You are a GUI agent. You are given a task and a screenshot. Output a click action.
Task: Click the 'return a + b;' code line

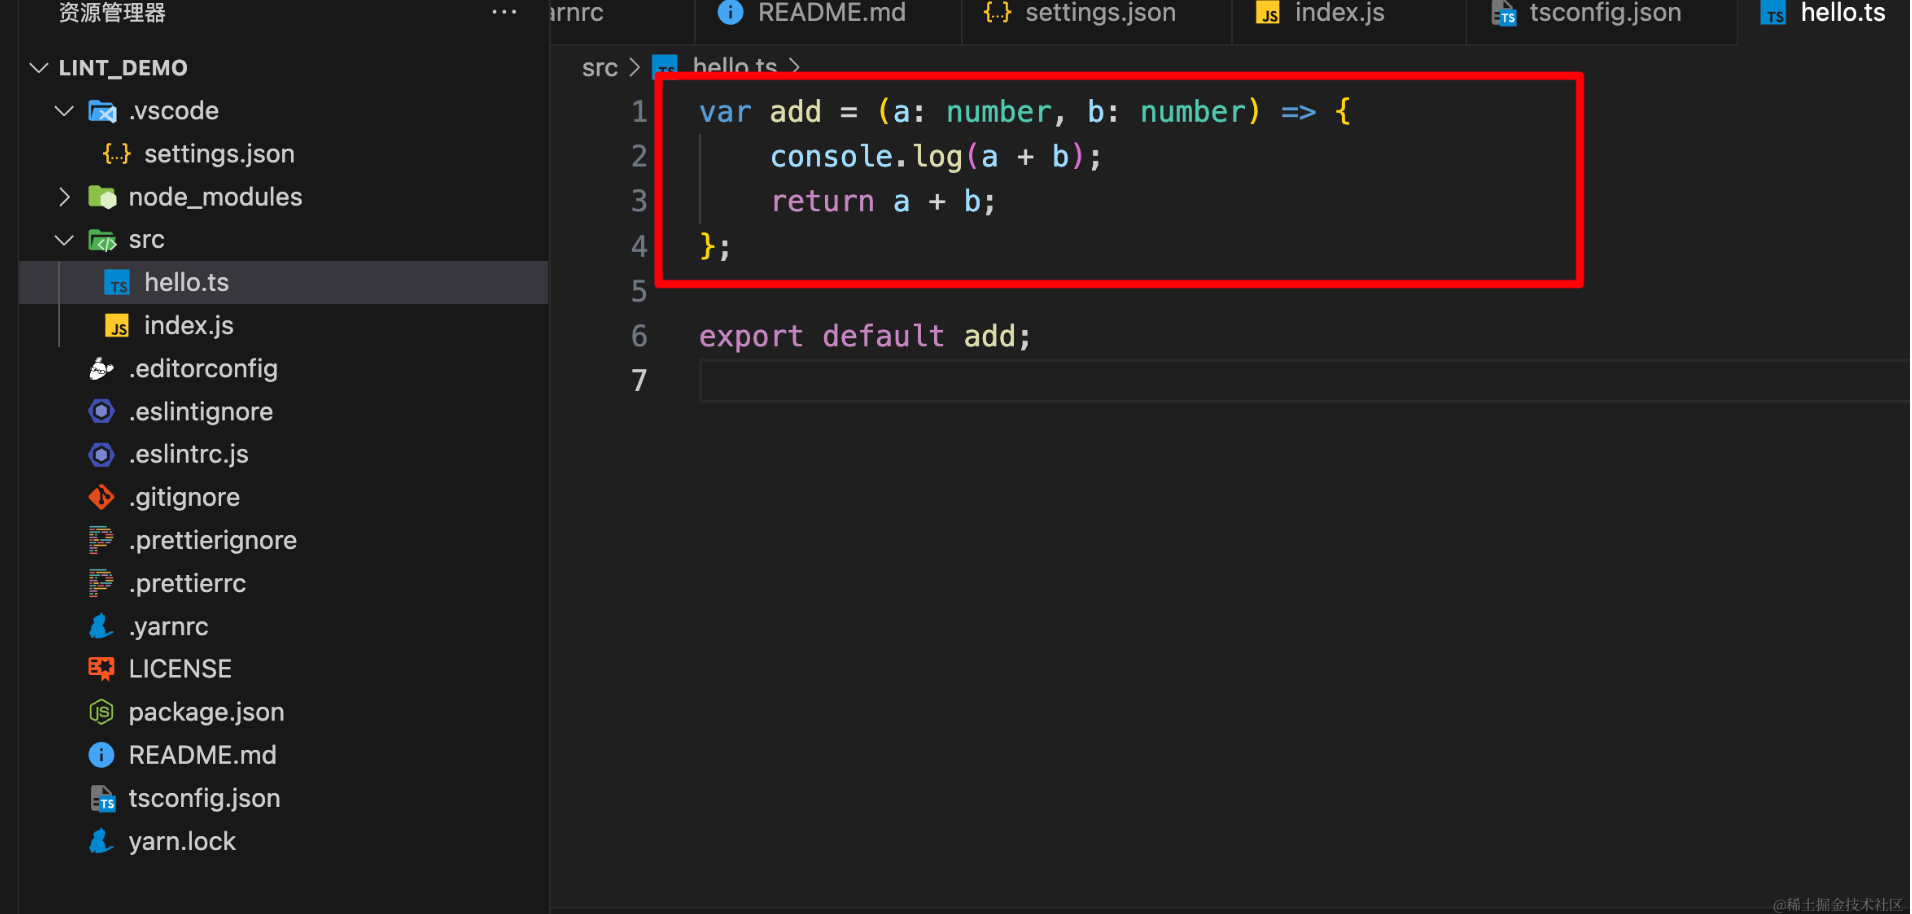(883, 201)
